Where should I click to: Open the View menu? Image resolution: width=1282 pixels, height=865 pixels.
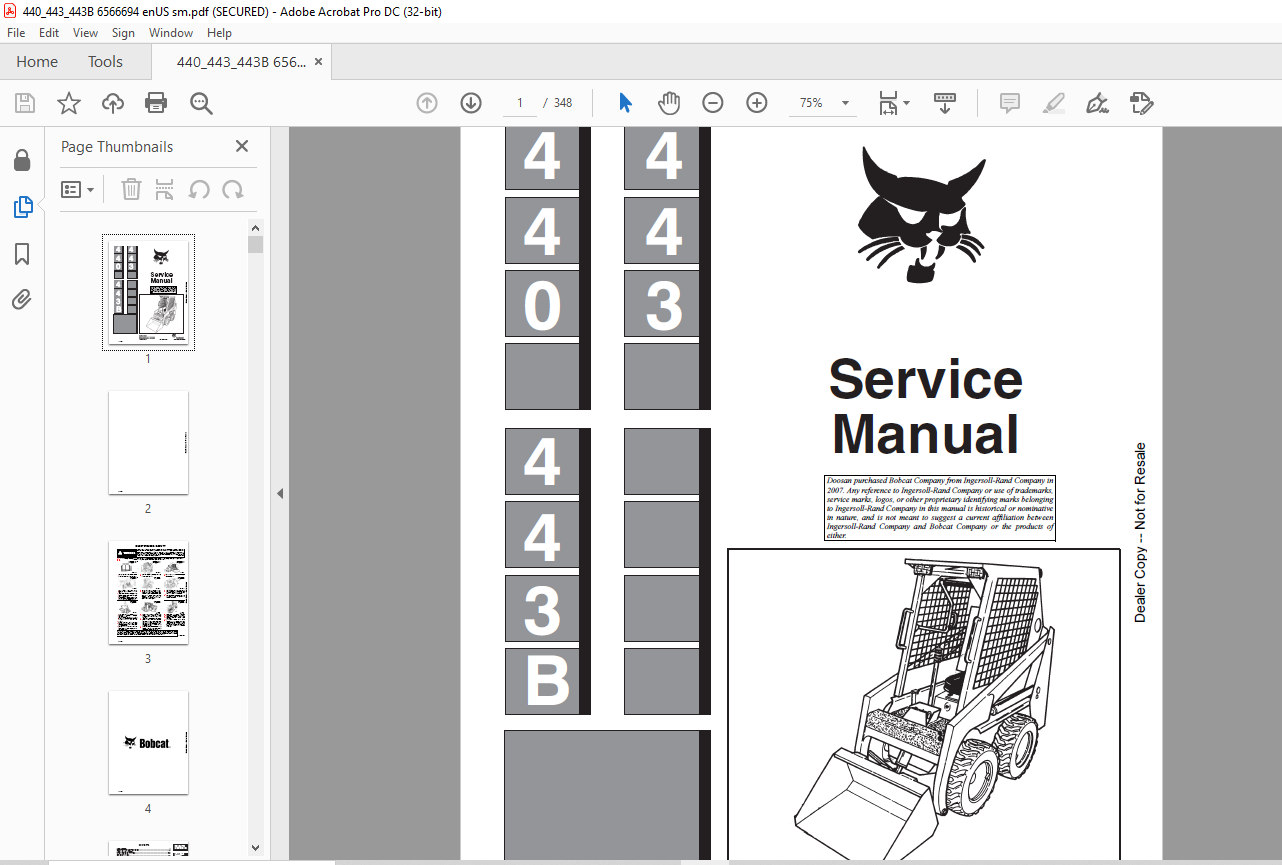pos(85,33)
